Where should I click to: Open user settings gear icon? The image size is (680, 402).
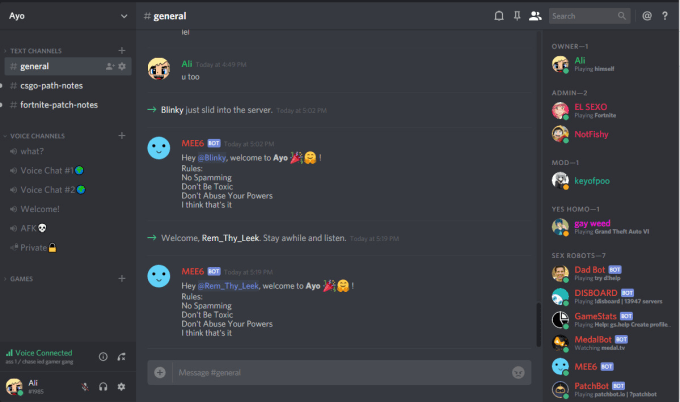(x=121, y=386)
